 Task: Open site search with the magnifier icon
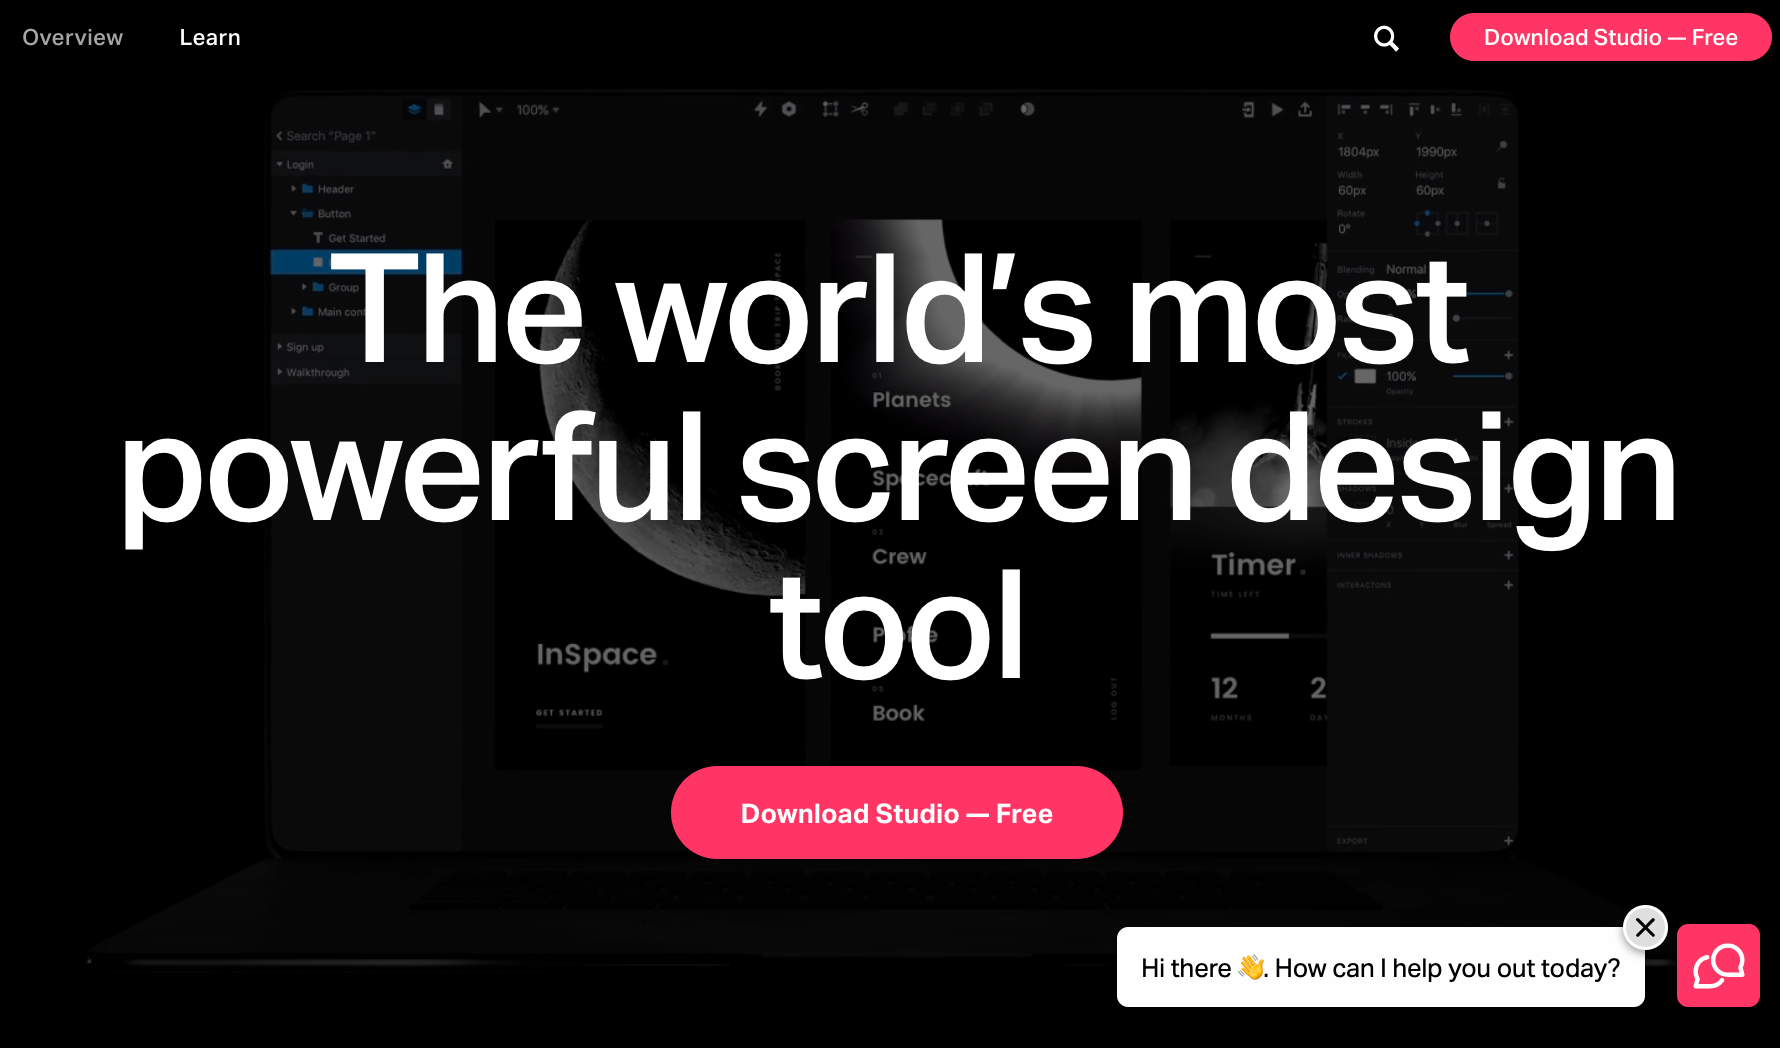(x=1386, y=38)
